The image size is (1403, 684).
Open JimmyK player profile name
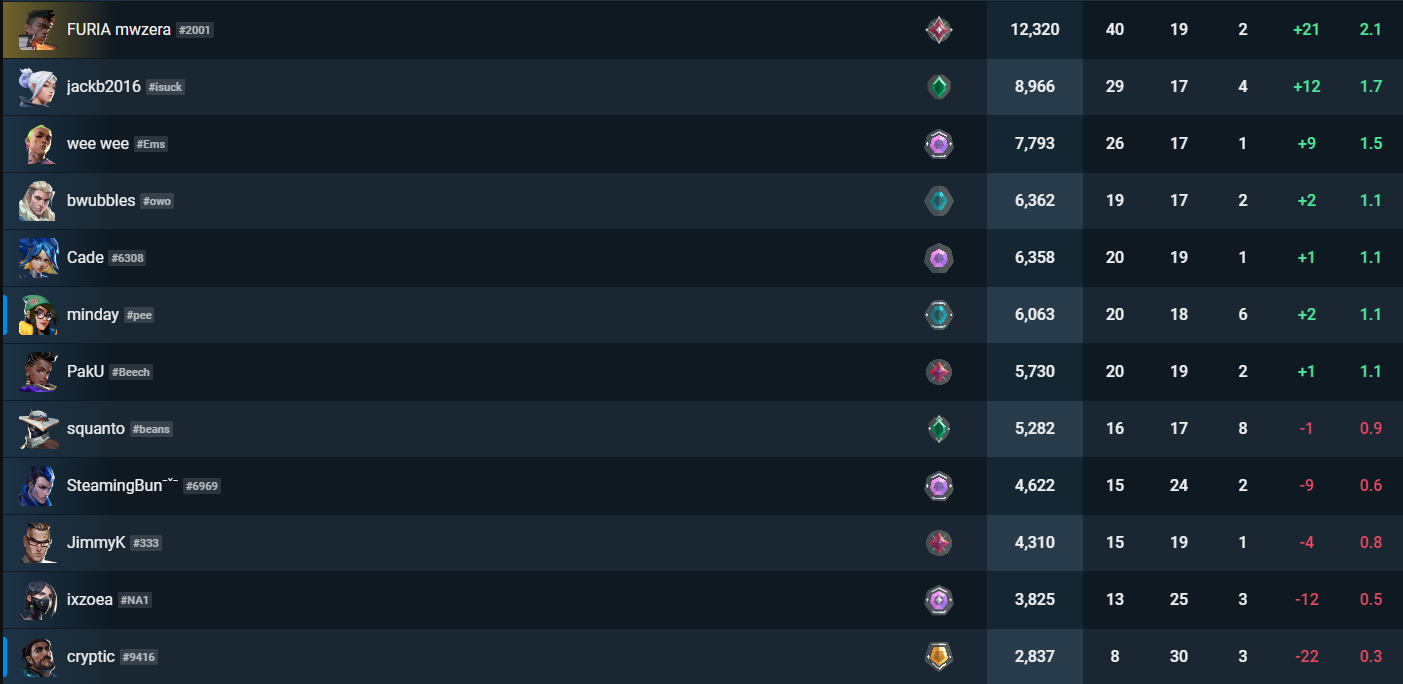(x=96, y=543)
